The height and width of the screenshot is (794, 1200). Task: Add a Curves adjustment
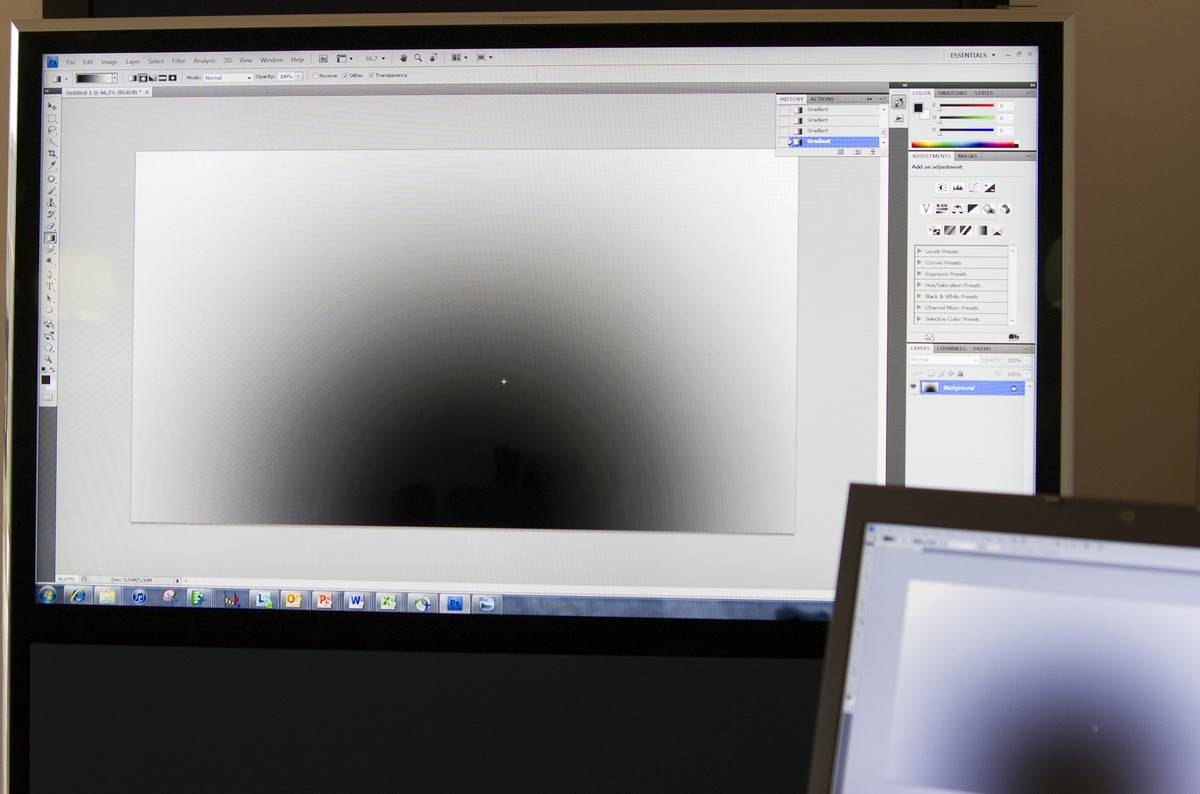[973, 187]
